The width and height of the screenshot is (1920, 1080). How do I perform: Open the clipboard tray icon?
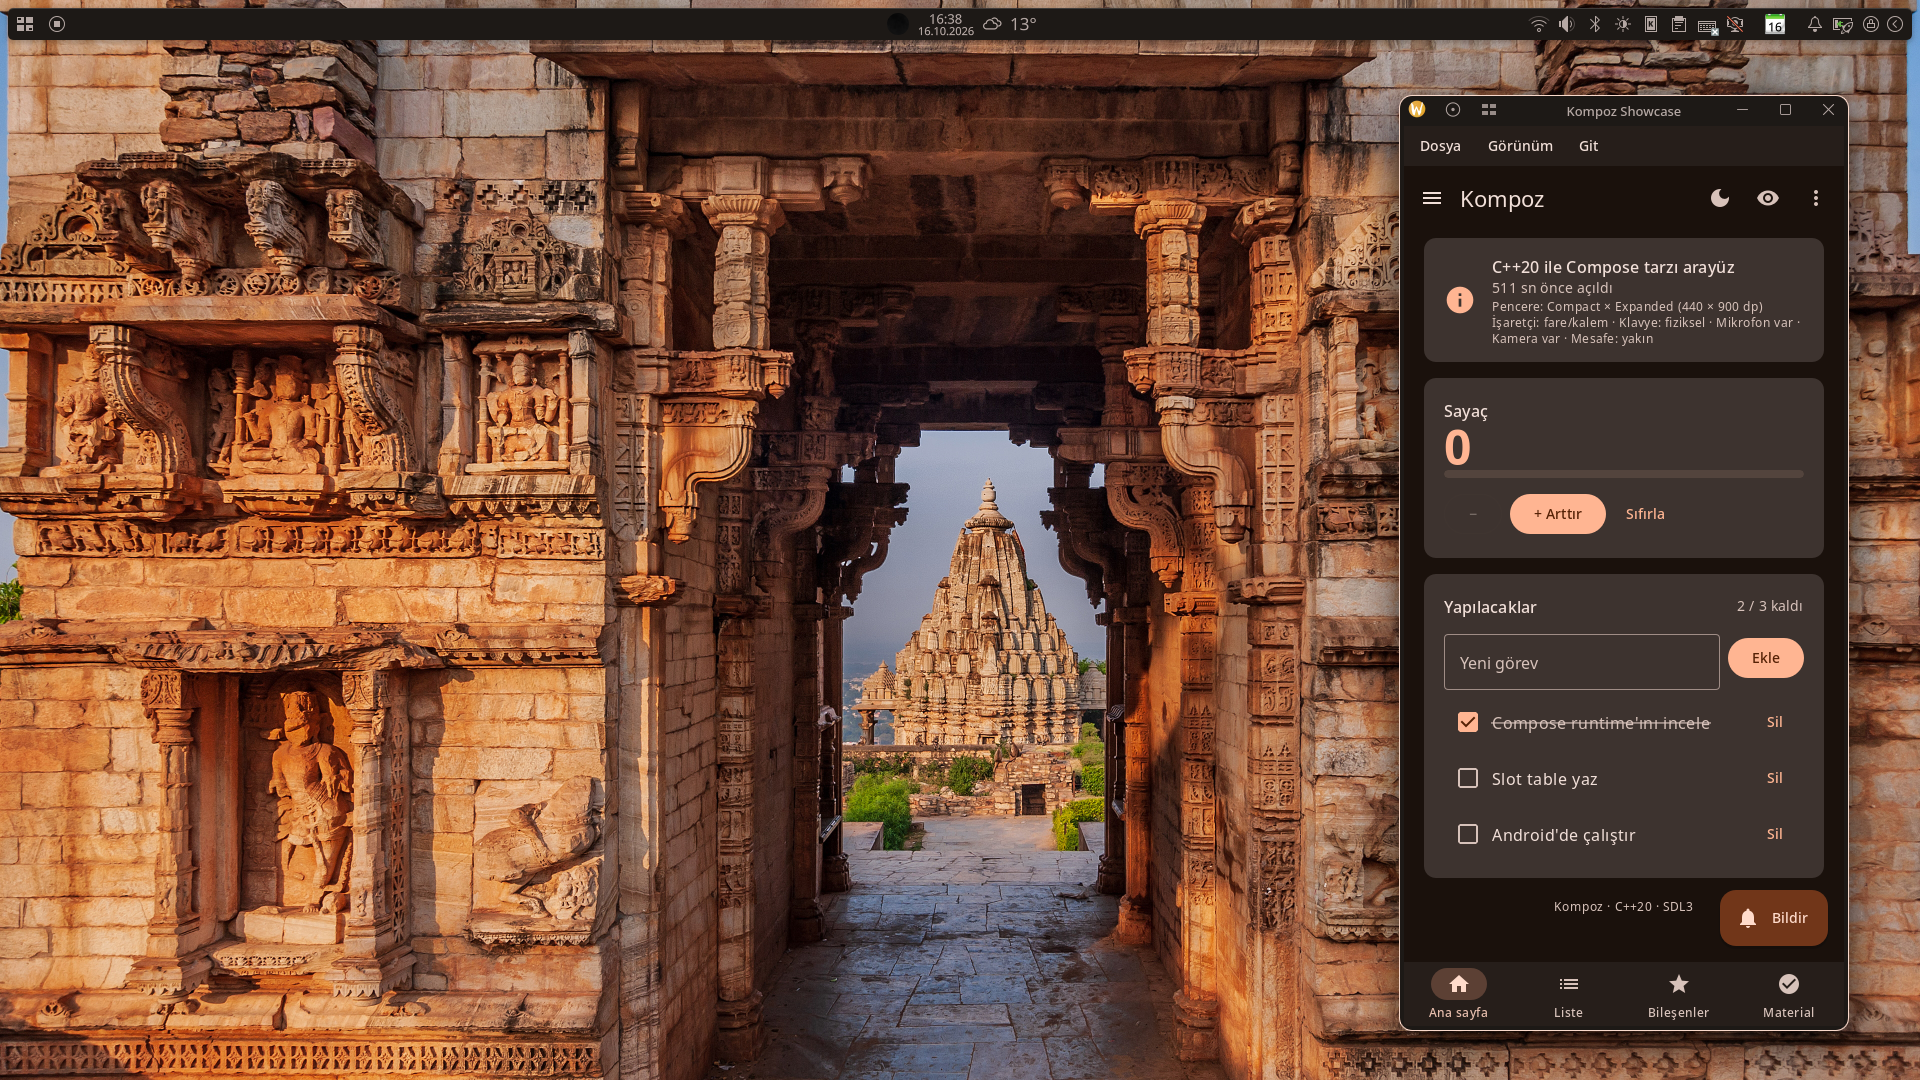pyautogui.click(x=1679, y=24)
